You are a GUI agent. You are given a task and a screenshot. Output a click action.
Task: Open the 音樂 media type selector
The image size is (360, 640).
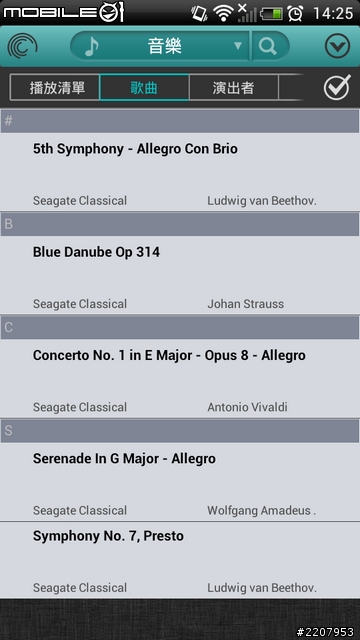pyautogui.click(x=160, y=46)
